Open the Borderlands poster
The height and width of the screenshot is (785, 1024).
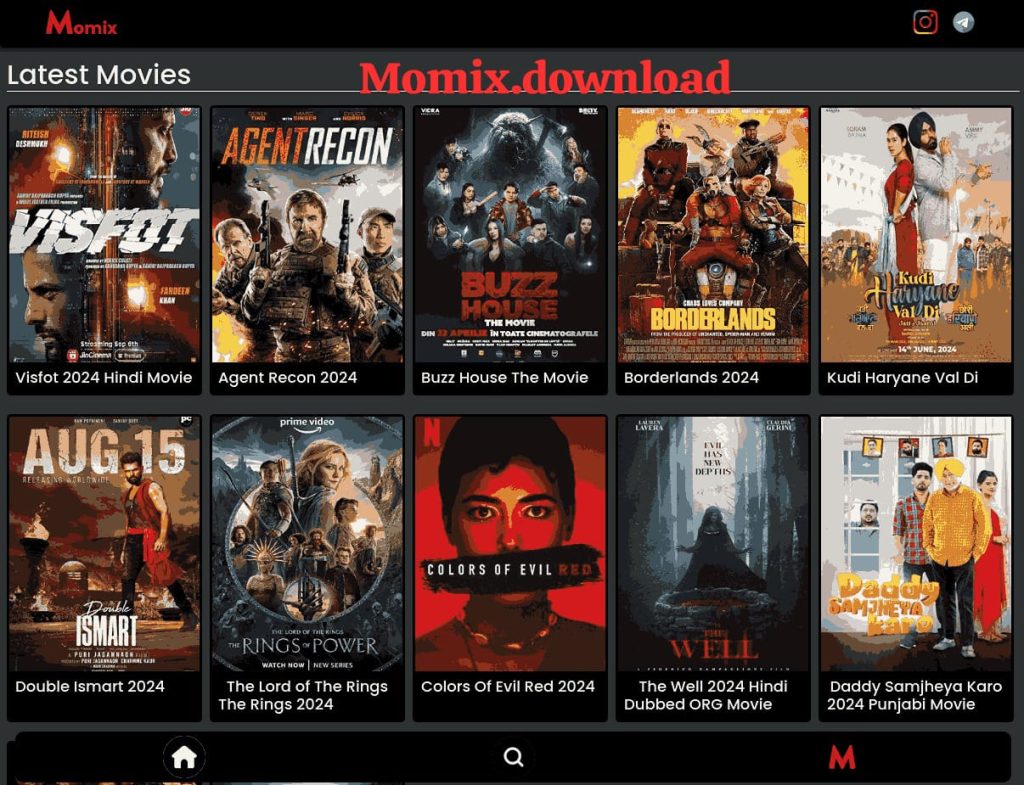click(713, 235)
